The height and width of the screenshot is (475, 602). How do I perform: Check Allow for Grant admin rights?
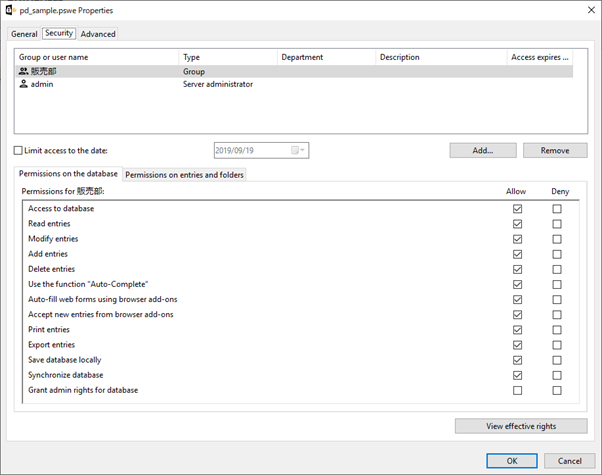(x=517, y=390)
